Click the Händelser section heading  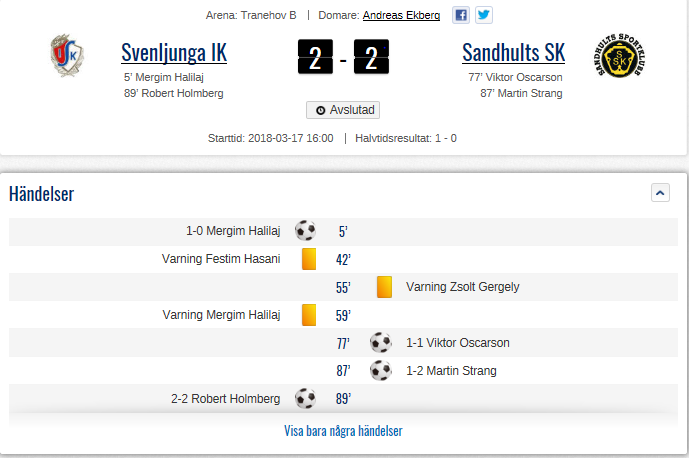[x=41, y=194]
